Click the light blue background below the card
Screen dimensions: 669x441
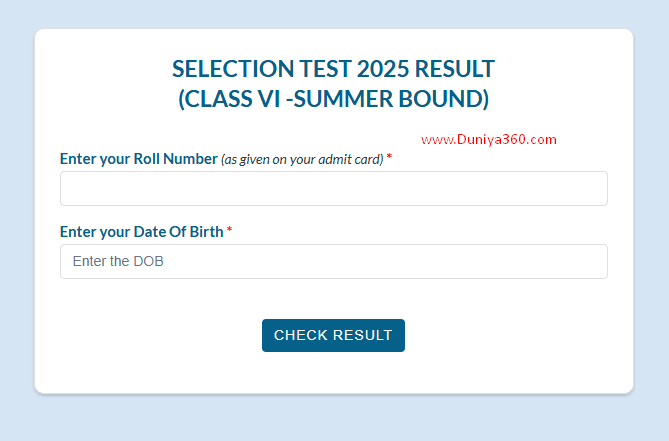coord(333,418)
